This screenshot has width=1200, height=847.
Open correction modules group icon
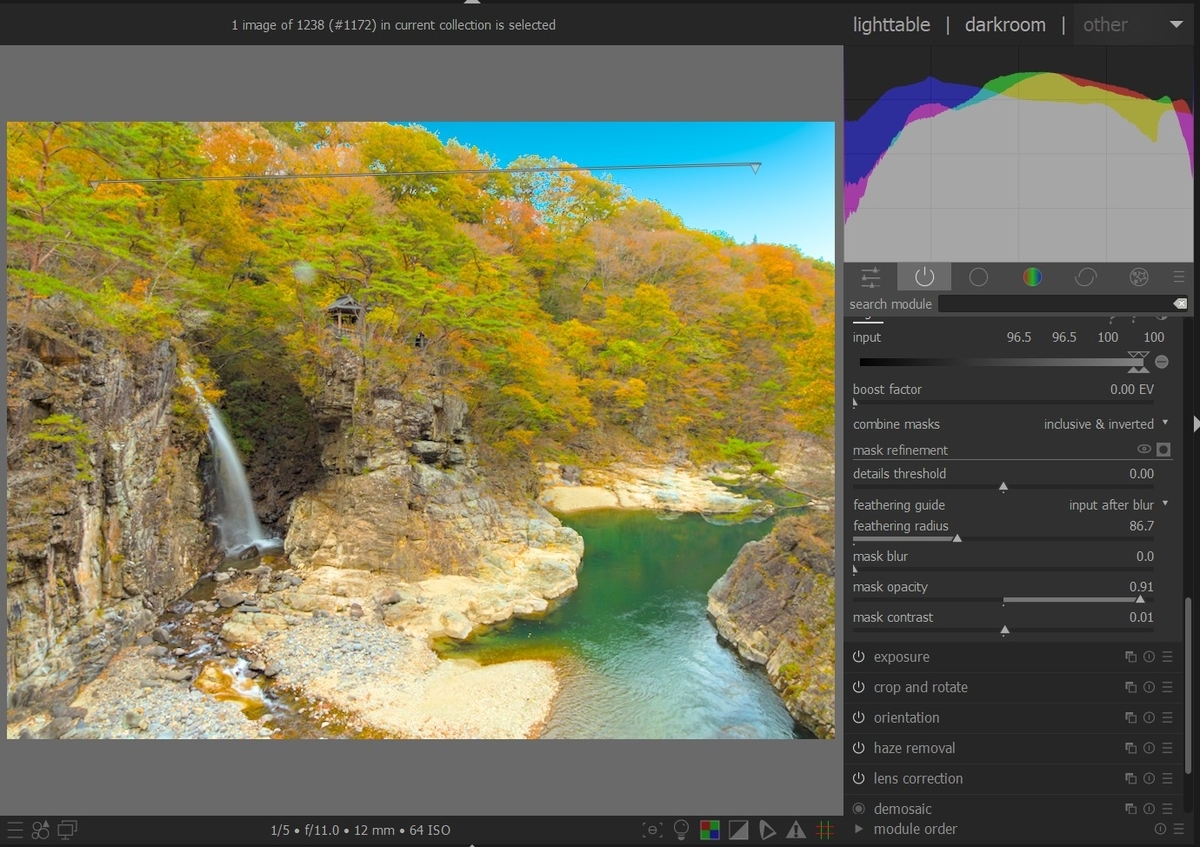pos(1086,277)
